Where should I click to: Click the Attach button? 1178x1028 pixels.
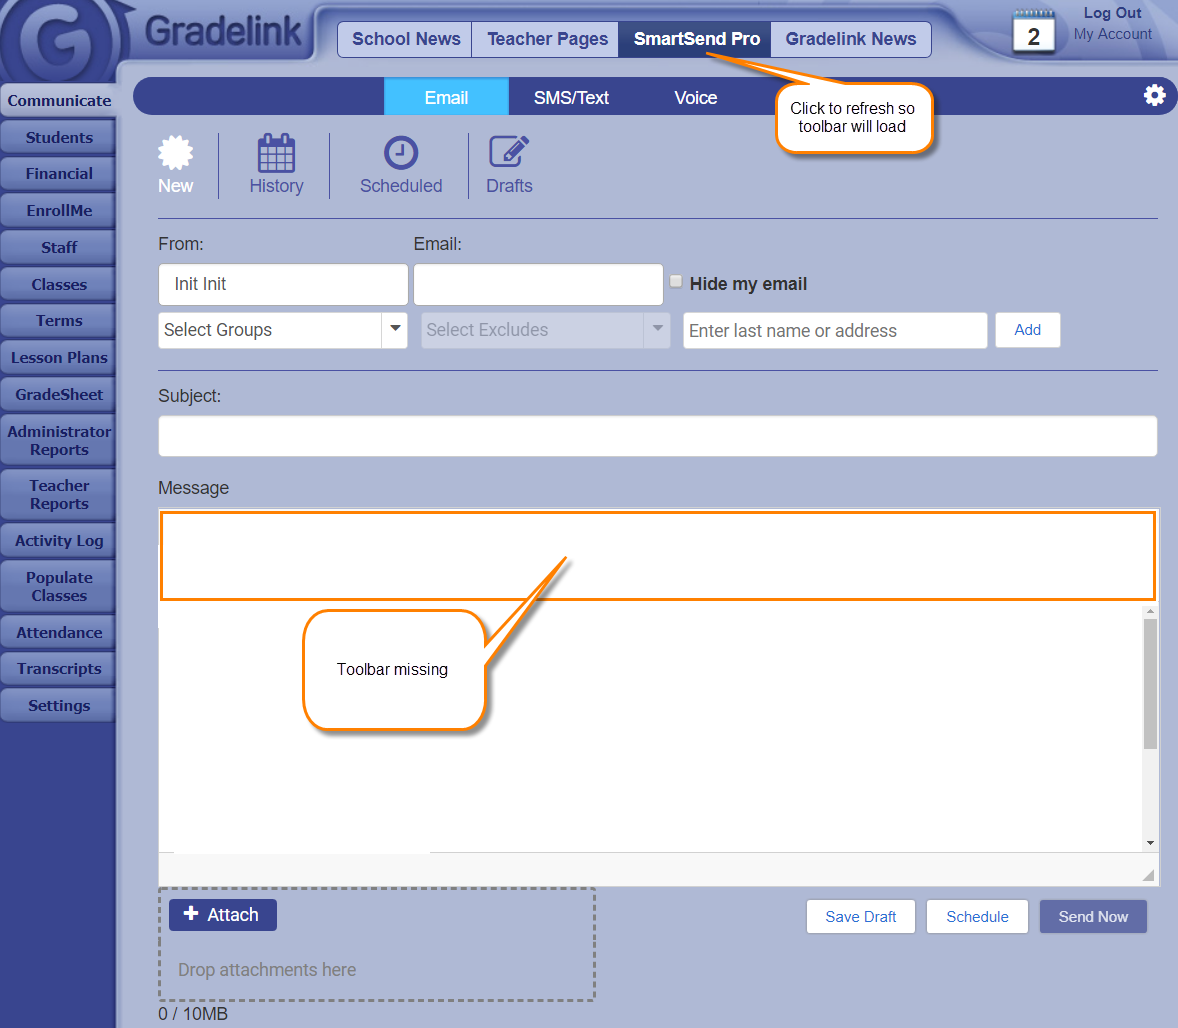point(222,914)
